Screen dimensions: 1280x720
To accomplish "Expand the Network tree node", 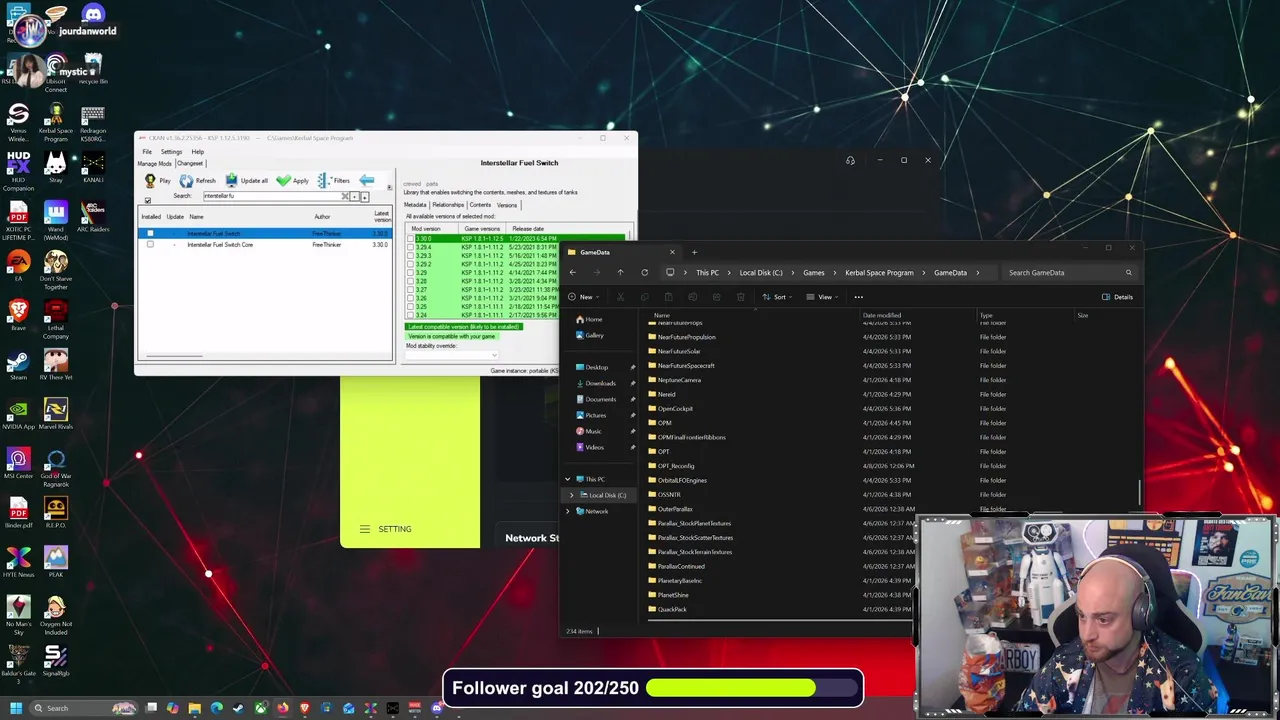I will [x=567, y=511].
